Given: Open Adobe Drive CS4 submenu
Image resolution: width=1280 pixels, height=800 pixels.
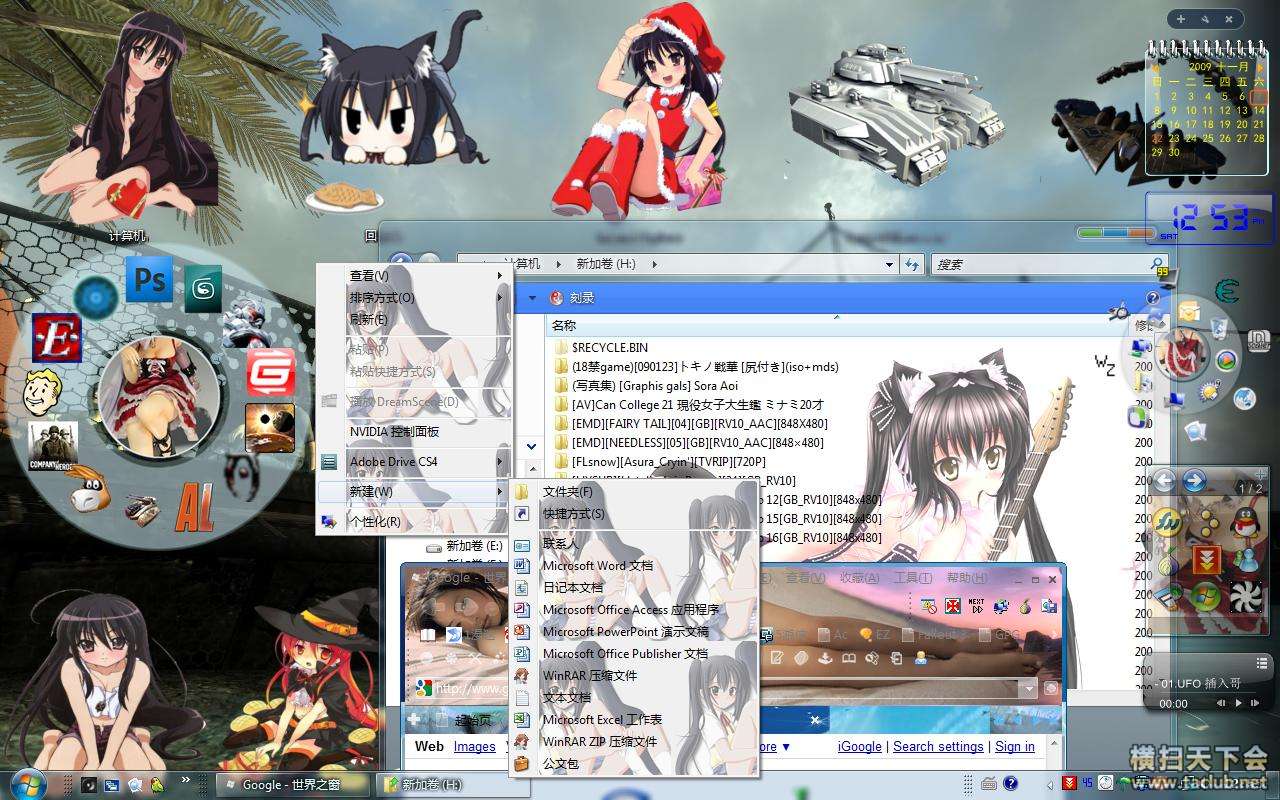Looking at the screenshot, I should point(413,461).
